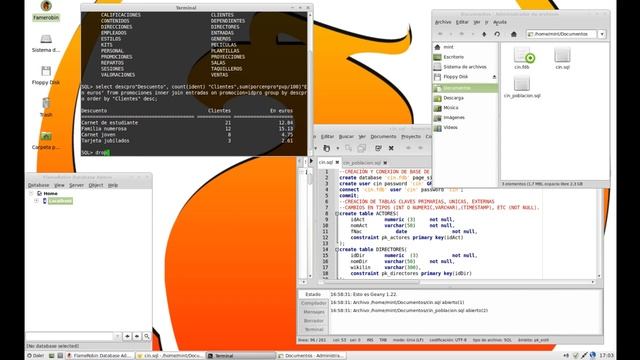
Task: Expand the Localhost node in FlameRobin
Action: pyautogui.click(x=36, y=201)
